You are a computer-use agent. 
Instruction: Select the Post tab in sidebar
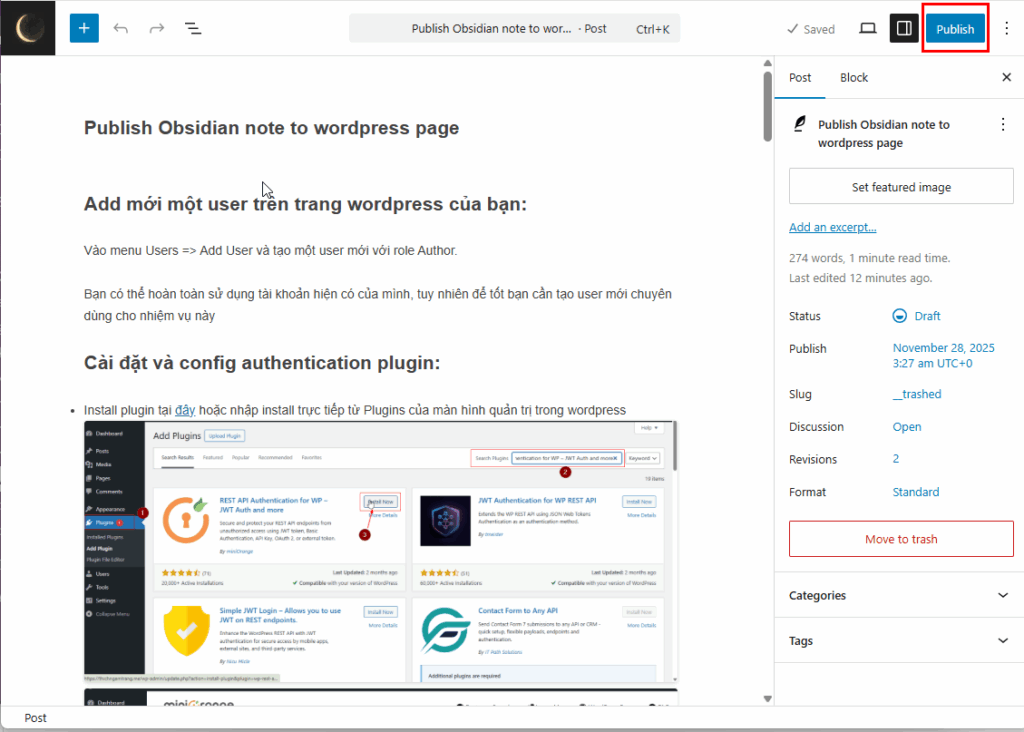tap(800, 77)
